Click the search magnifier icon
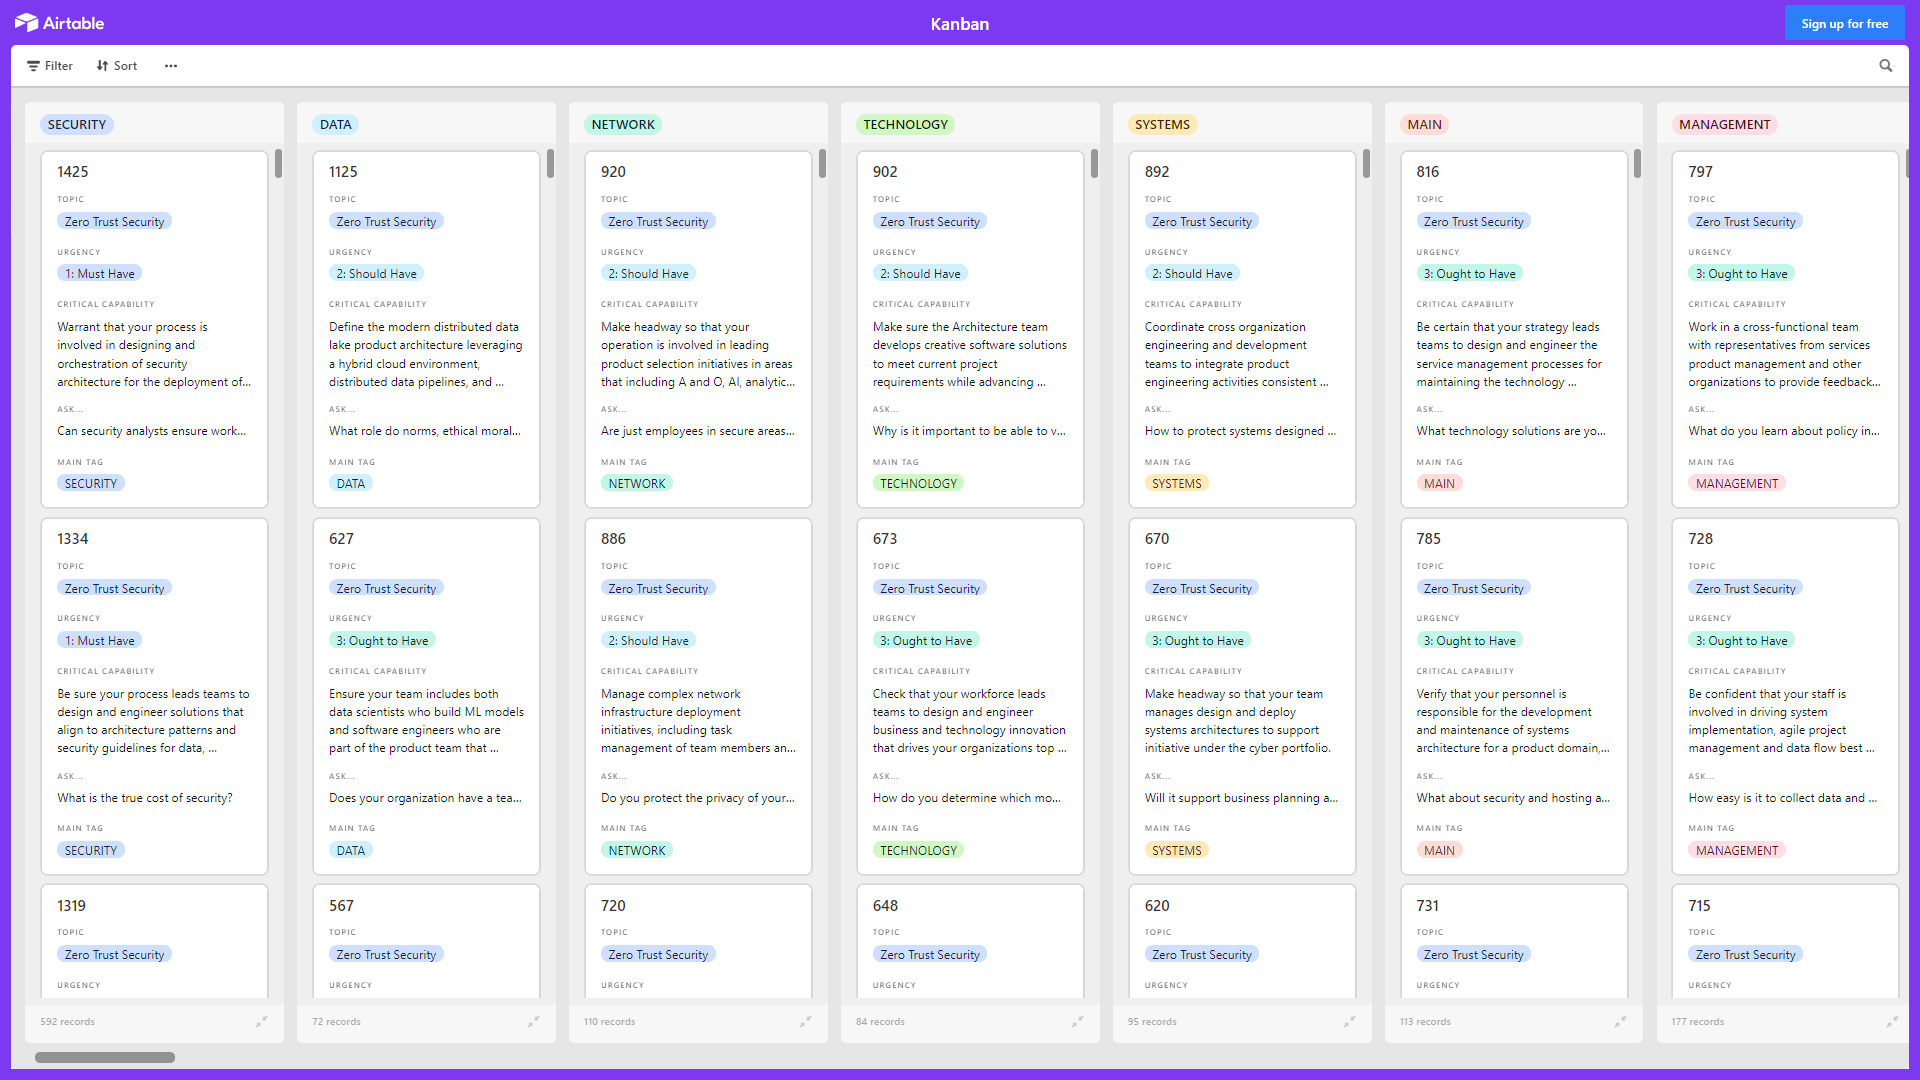 (1886, 66)
